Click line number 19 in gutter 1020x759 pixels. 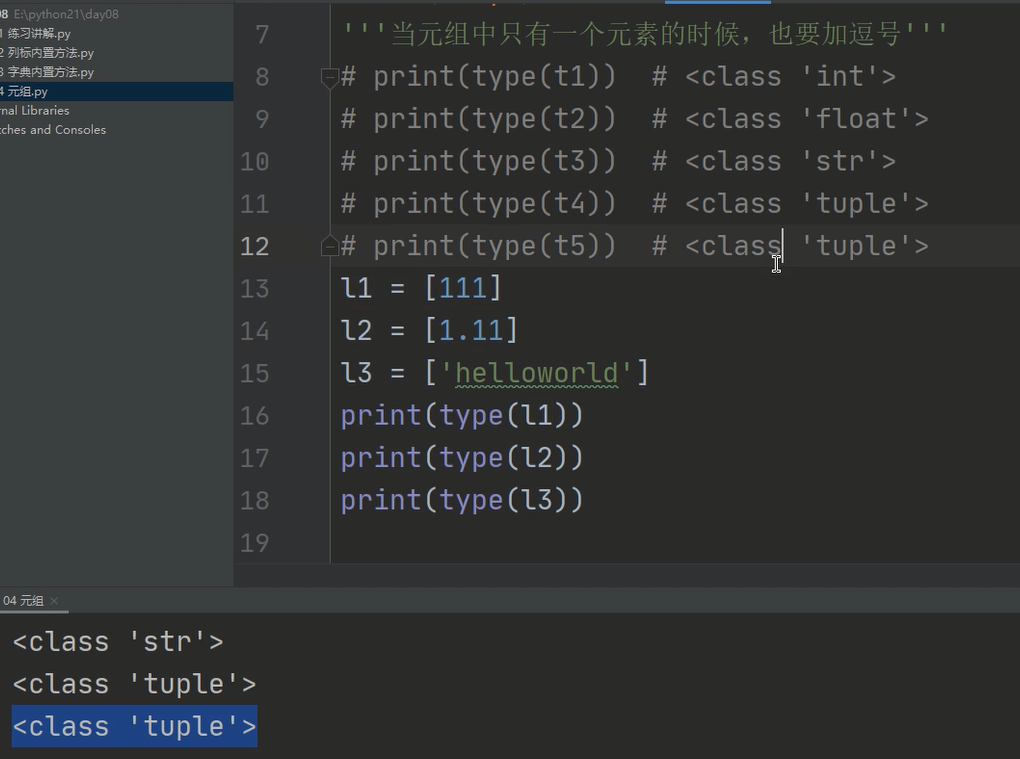[x=254, y=542]
